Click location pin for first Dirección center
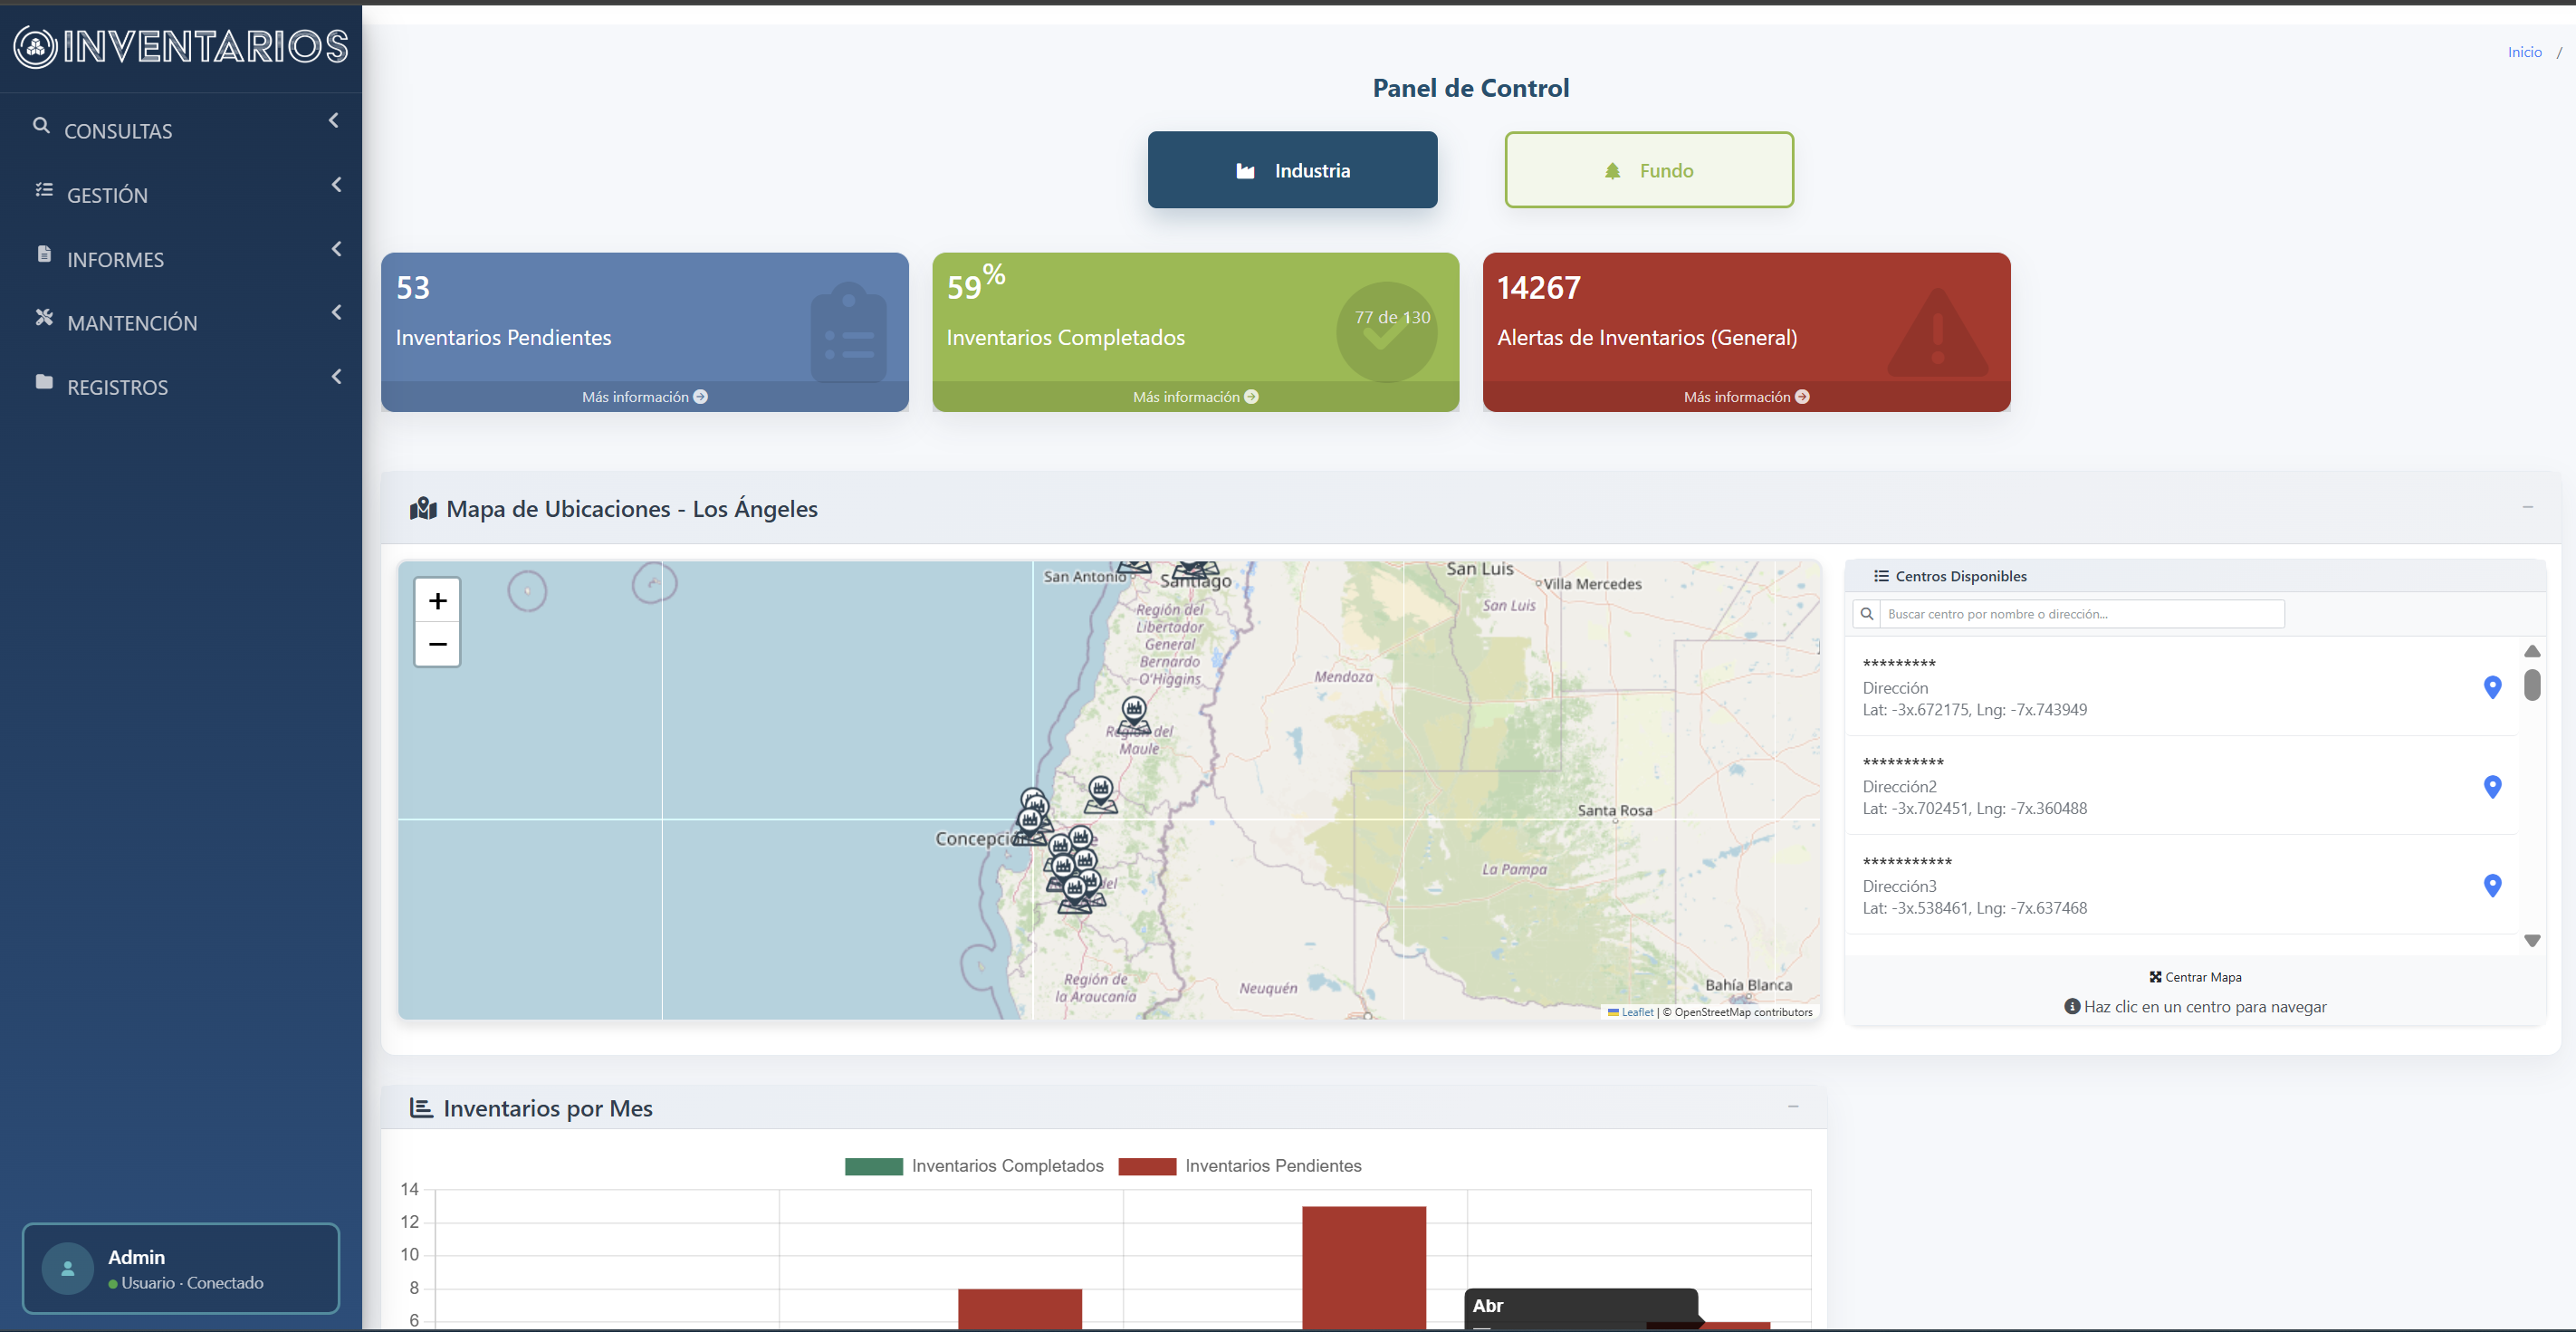The height and width of the screenshot is (1332, 2576). coord(2492,687)
